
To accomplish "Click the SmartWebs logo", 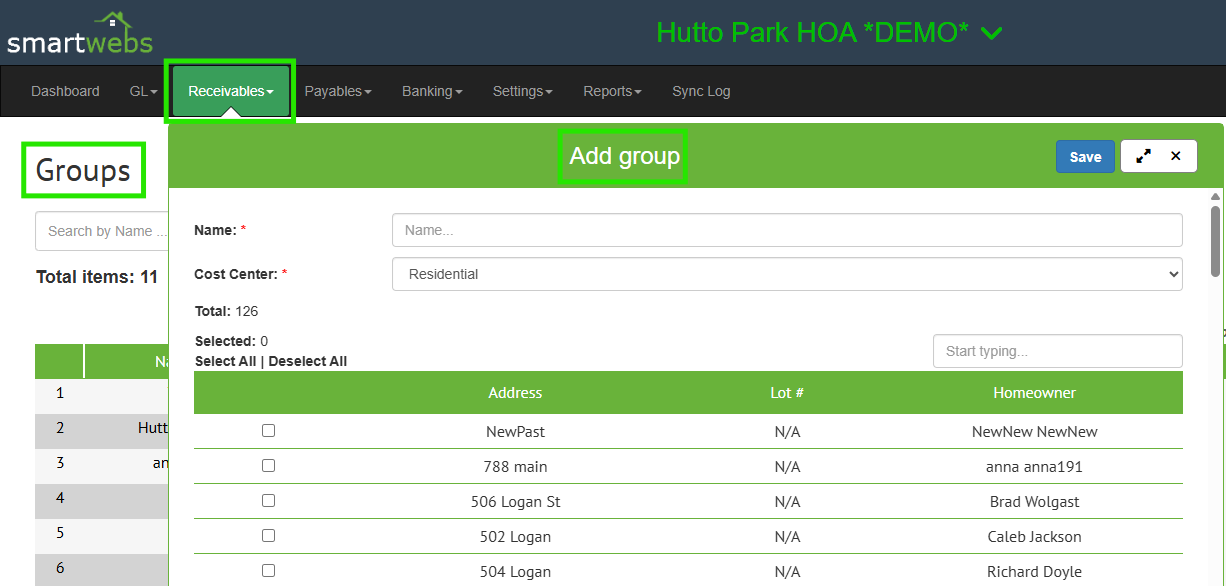I will 80,33.
